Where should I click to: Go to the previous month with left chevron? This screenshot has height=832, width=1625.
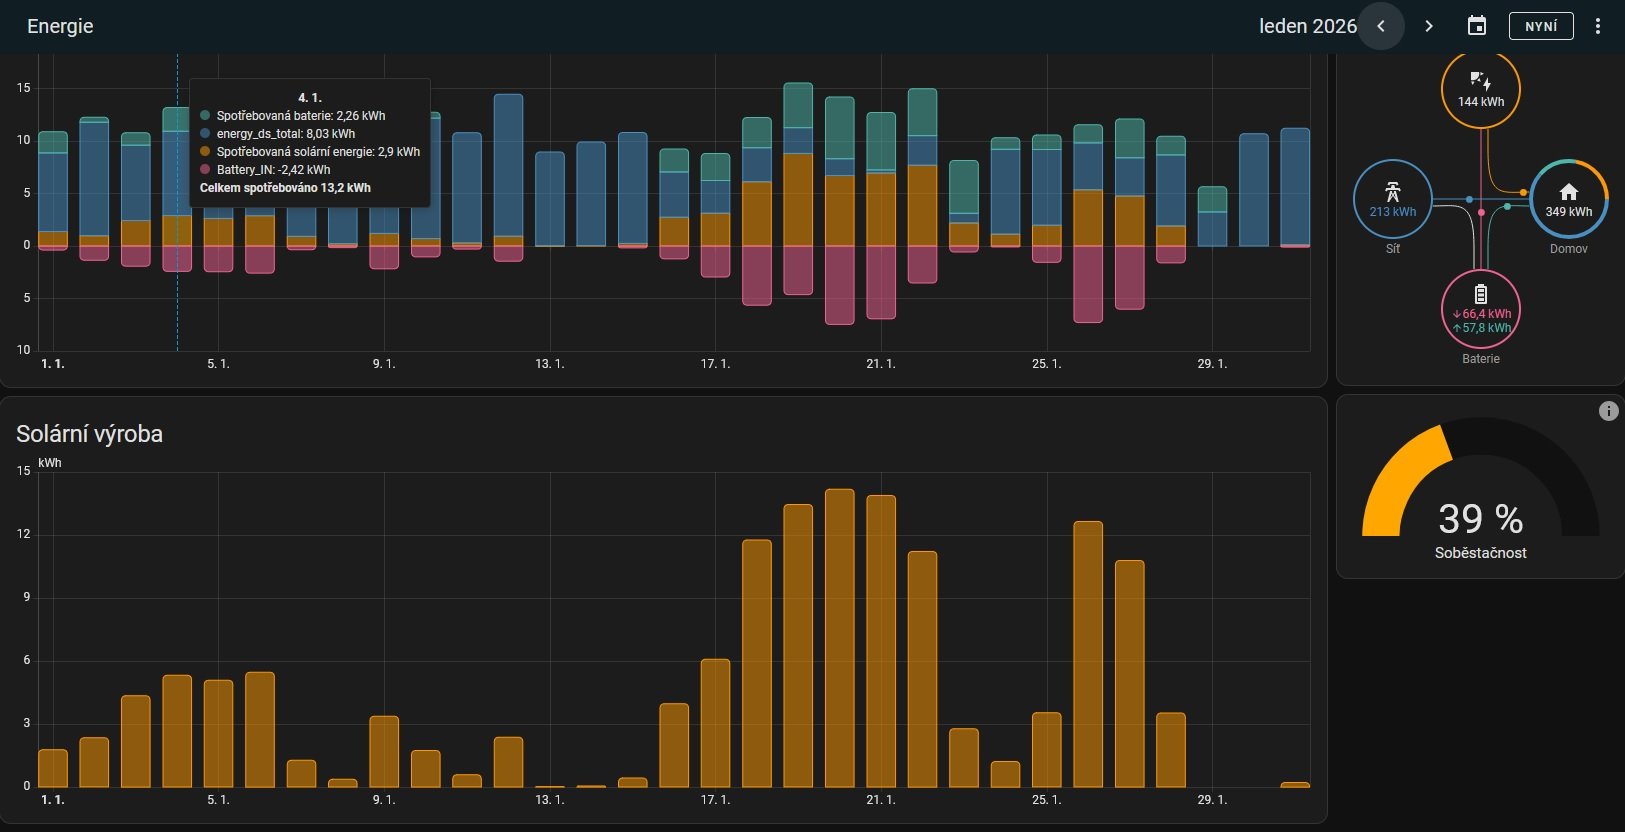(x=1381, y=26)
